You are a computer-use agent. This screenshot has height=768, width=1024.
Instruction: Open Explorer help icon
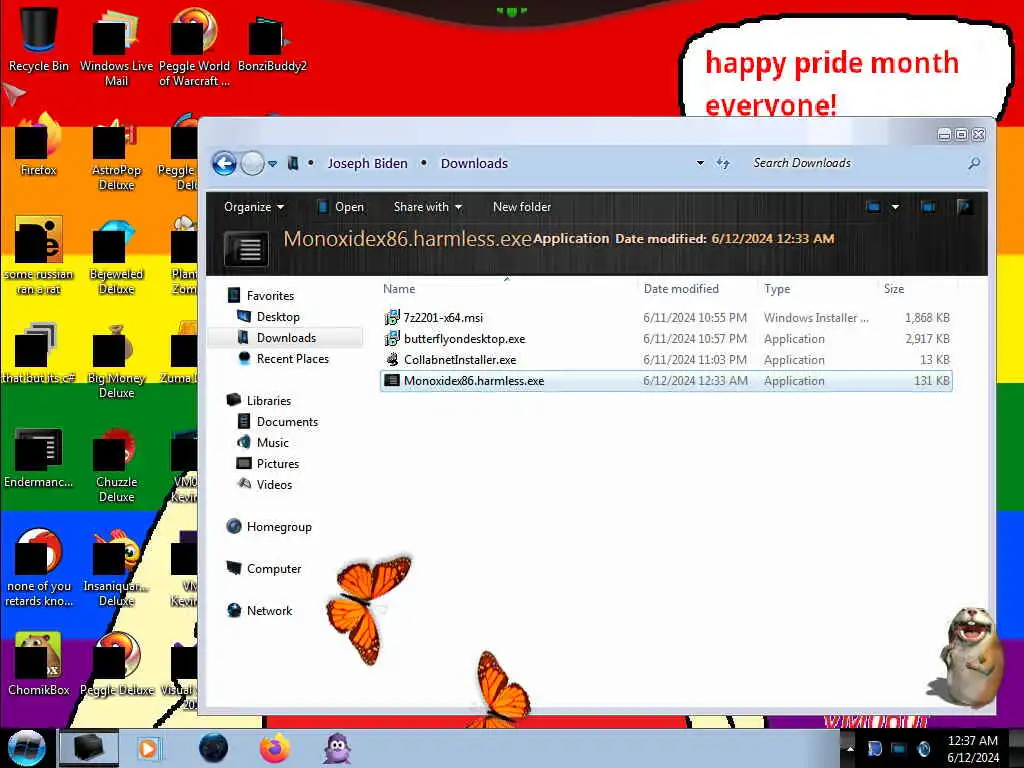pyautogui.click(x=965, y=207)
